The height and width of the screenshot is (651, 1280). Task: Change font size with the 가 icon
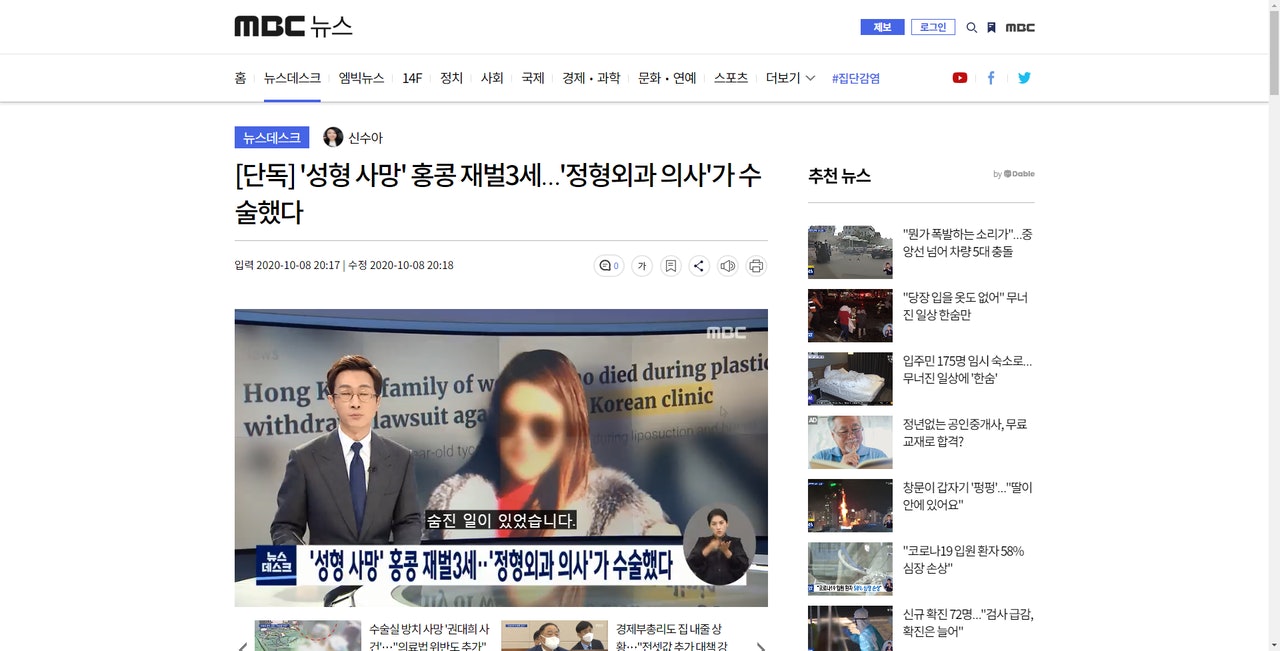(x=641, y=266)
